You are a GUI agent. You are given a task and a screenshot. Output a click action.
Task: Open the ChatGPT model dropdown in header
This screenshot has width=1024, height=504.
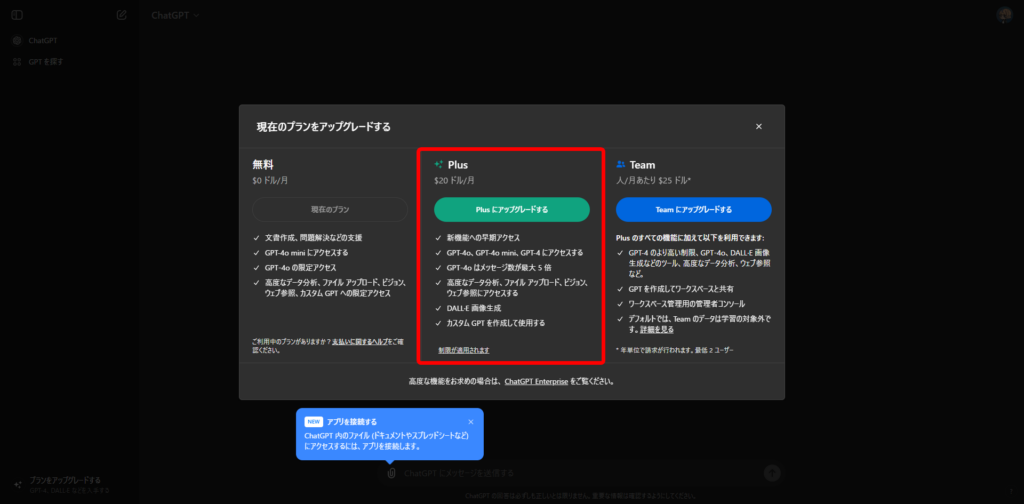click(175, 15)
